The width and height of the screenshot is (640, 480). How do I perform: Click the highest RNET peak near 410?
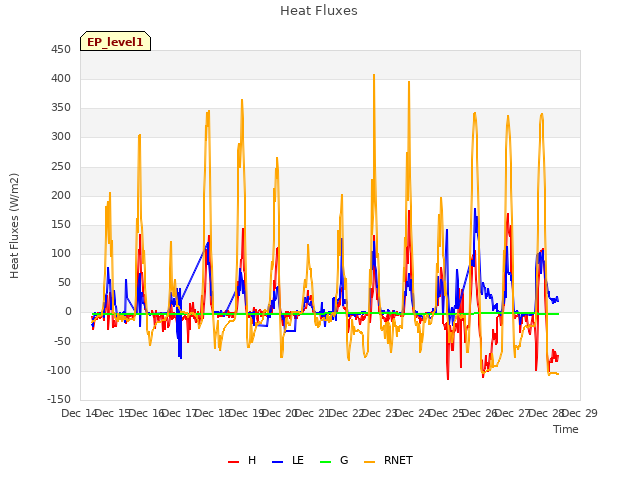pyautogui.click(x=374, y=76)
